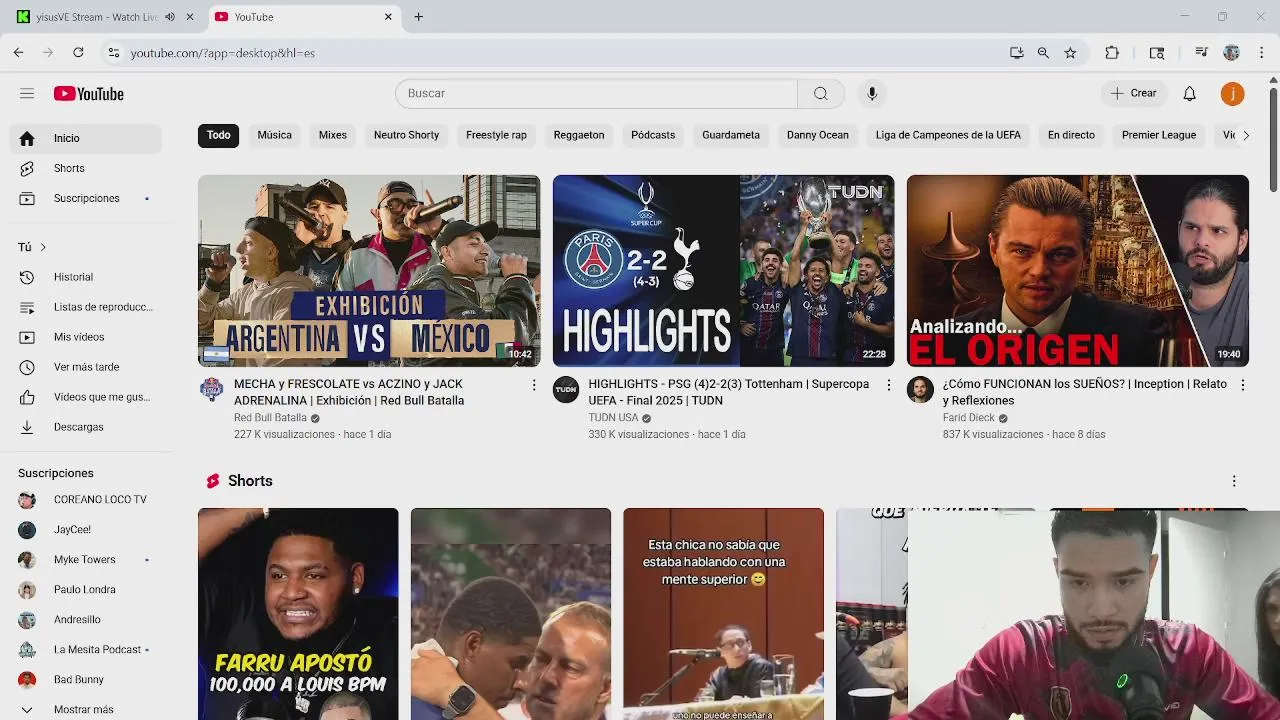The image size is (1280, 720).
Task: Click the browser address bar URL
Action: [222, 53]
